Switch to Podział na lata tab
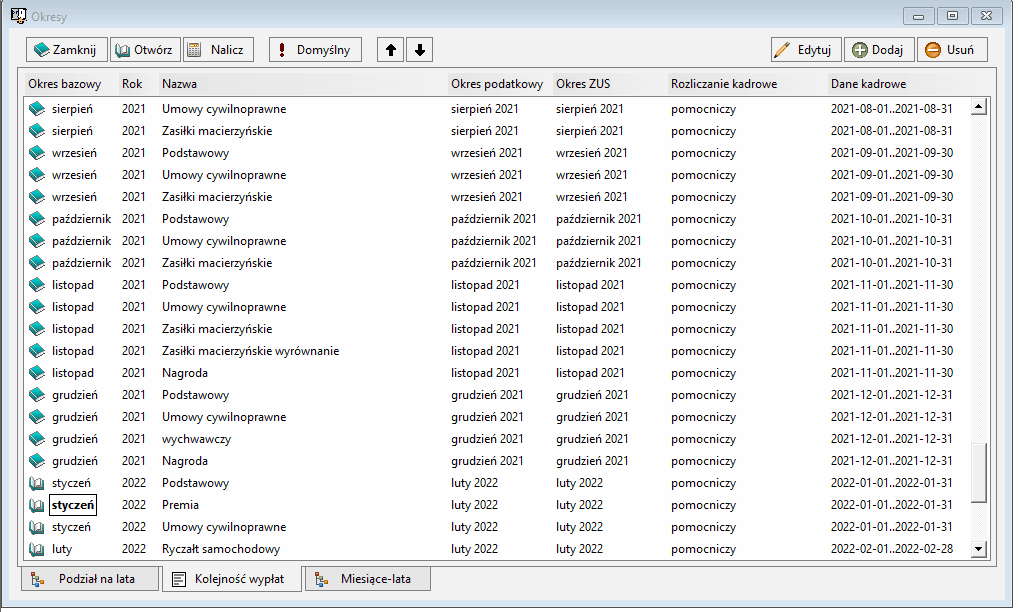This screenshot has width=1019, height=612. (90, 579)
